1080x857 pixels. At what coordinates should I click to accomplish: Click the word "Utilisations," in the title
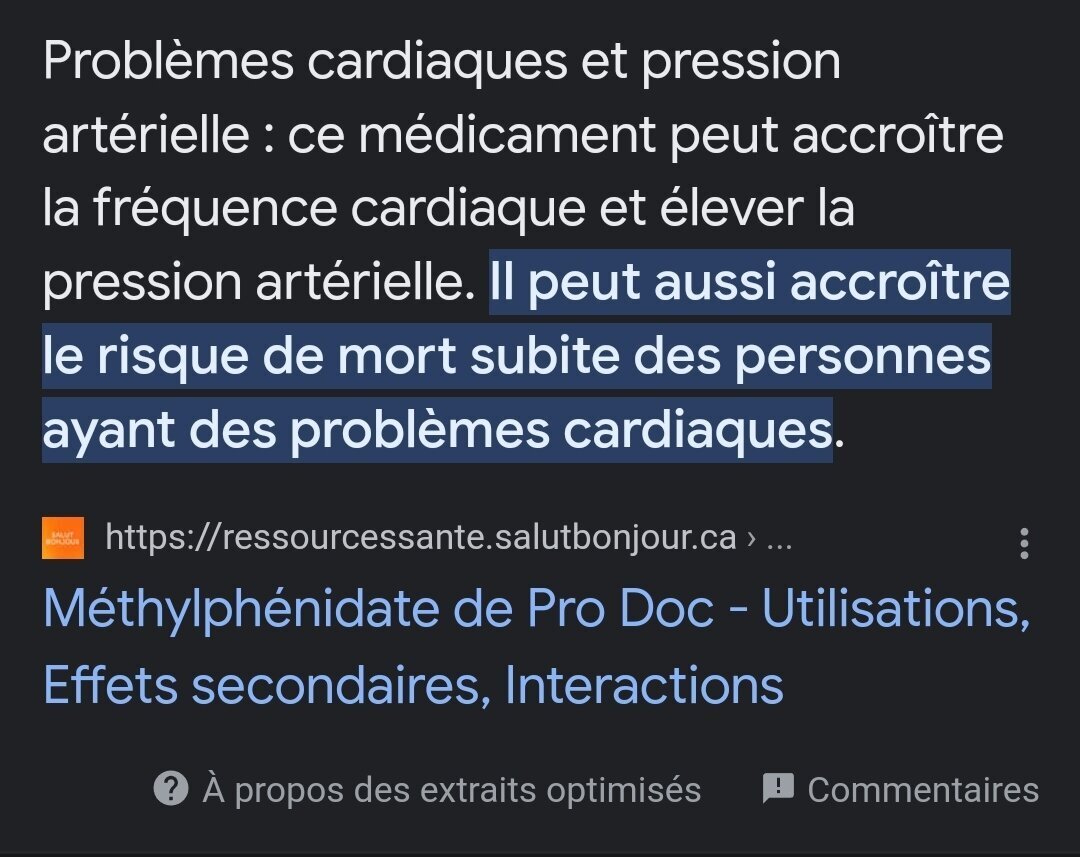tap(895, 609)
